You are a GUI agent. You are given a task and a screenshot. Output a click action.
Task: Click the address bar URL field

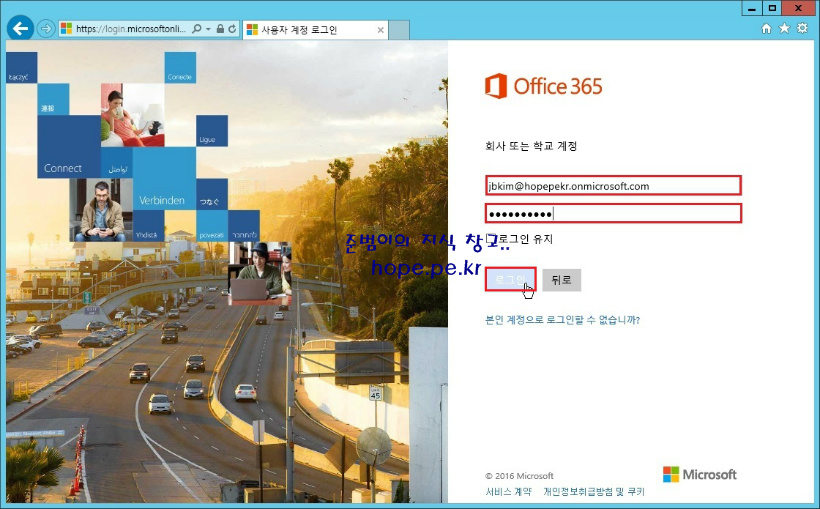(131, 29)
